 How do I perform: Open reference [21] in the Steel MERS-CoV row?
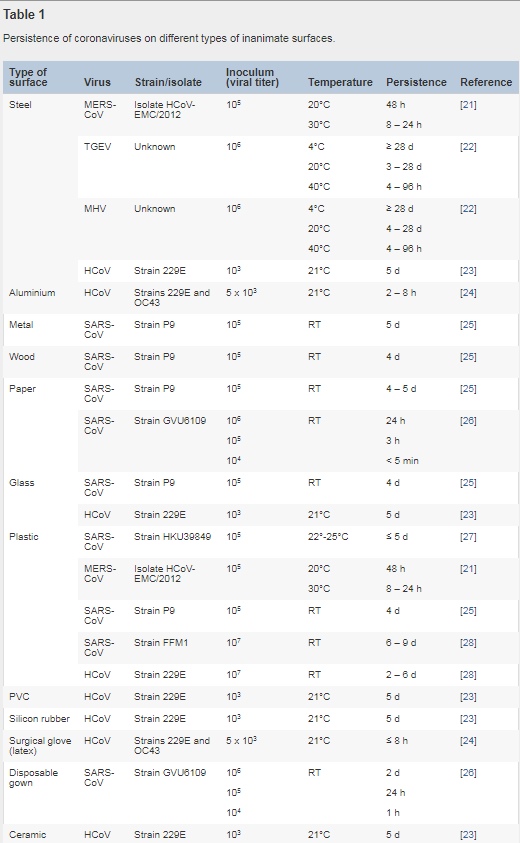point(468,105)
